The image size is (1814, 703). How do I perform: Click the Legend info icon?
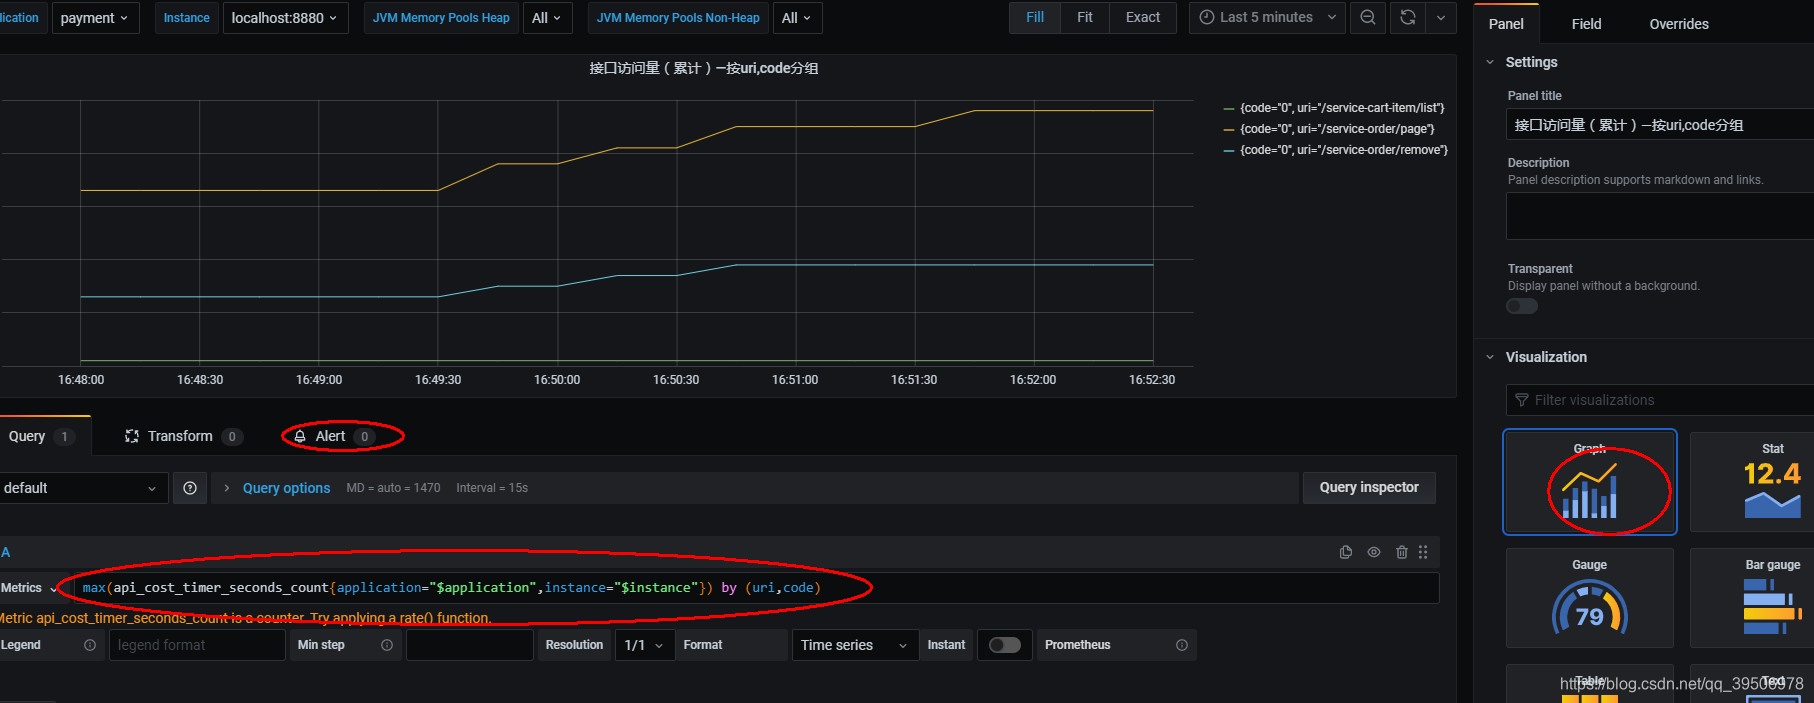[90, 645]
